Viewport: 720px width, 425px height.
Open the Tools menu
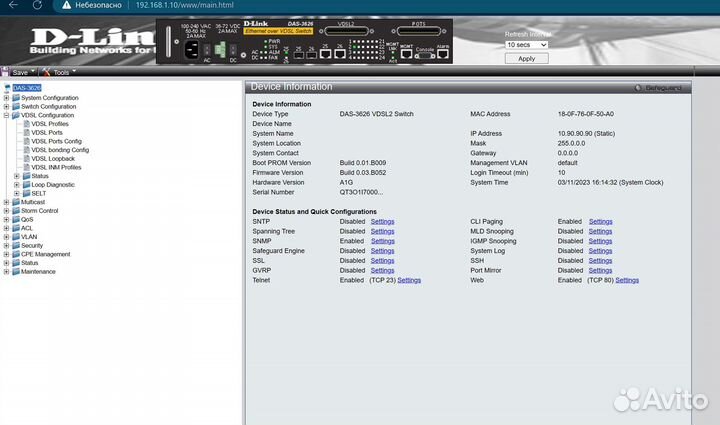pos(60,72)
